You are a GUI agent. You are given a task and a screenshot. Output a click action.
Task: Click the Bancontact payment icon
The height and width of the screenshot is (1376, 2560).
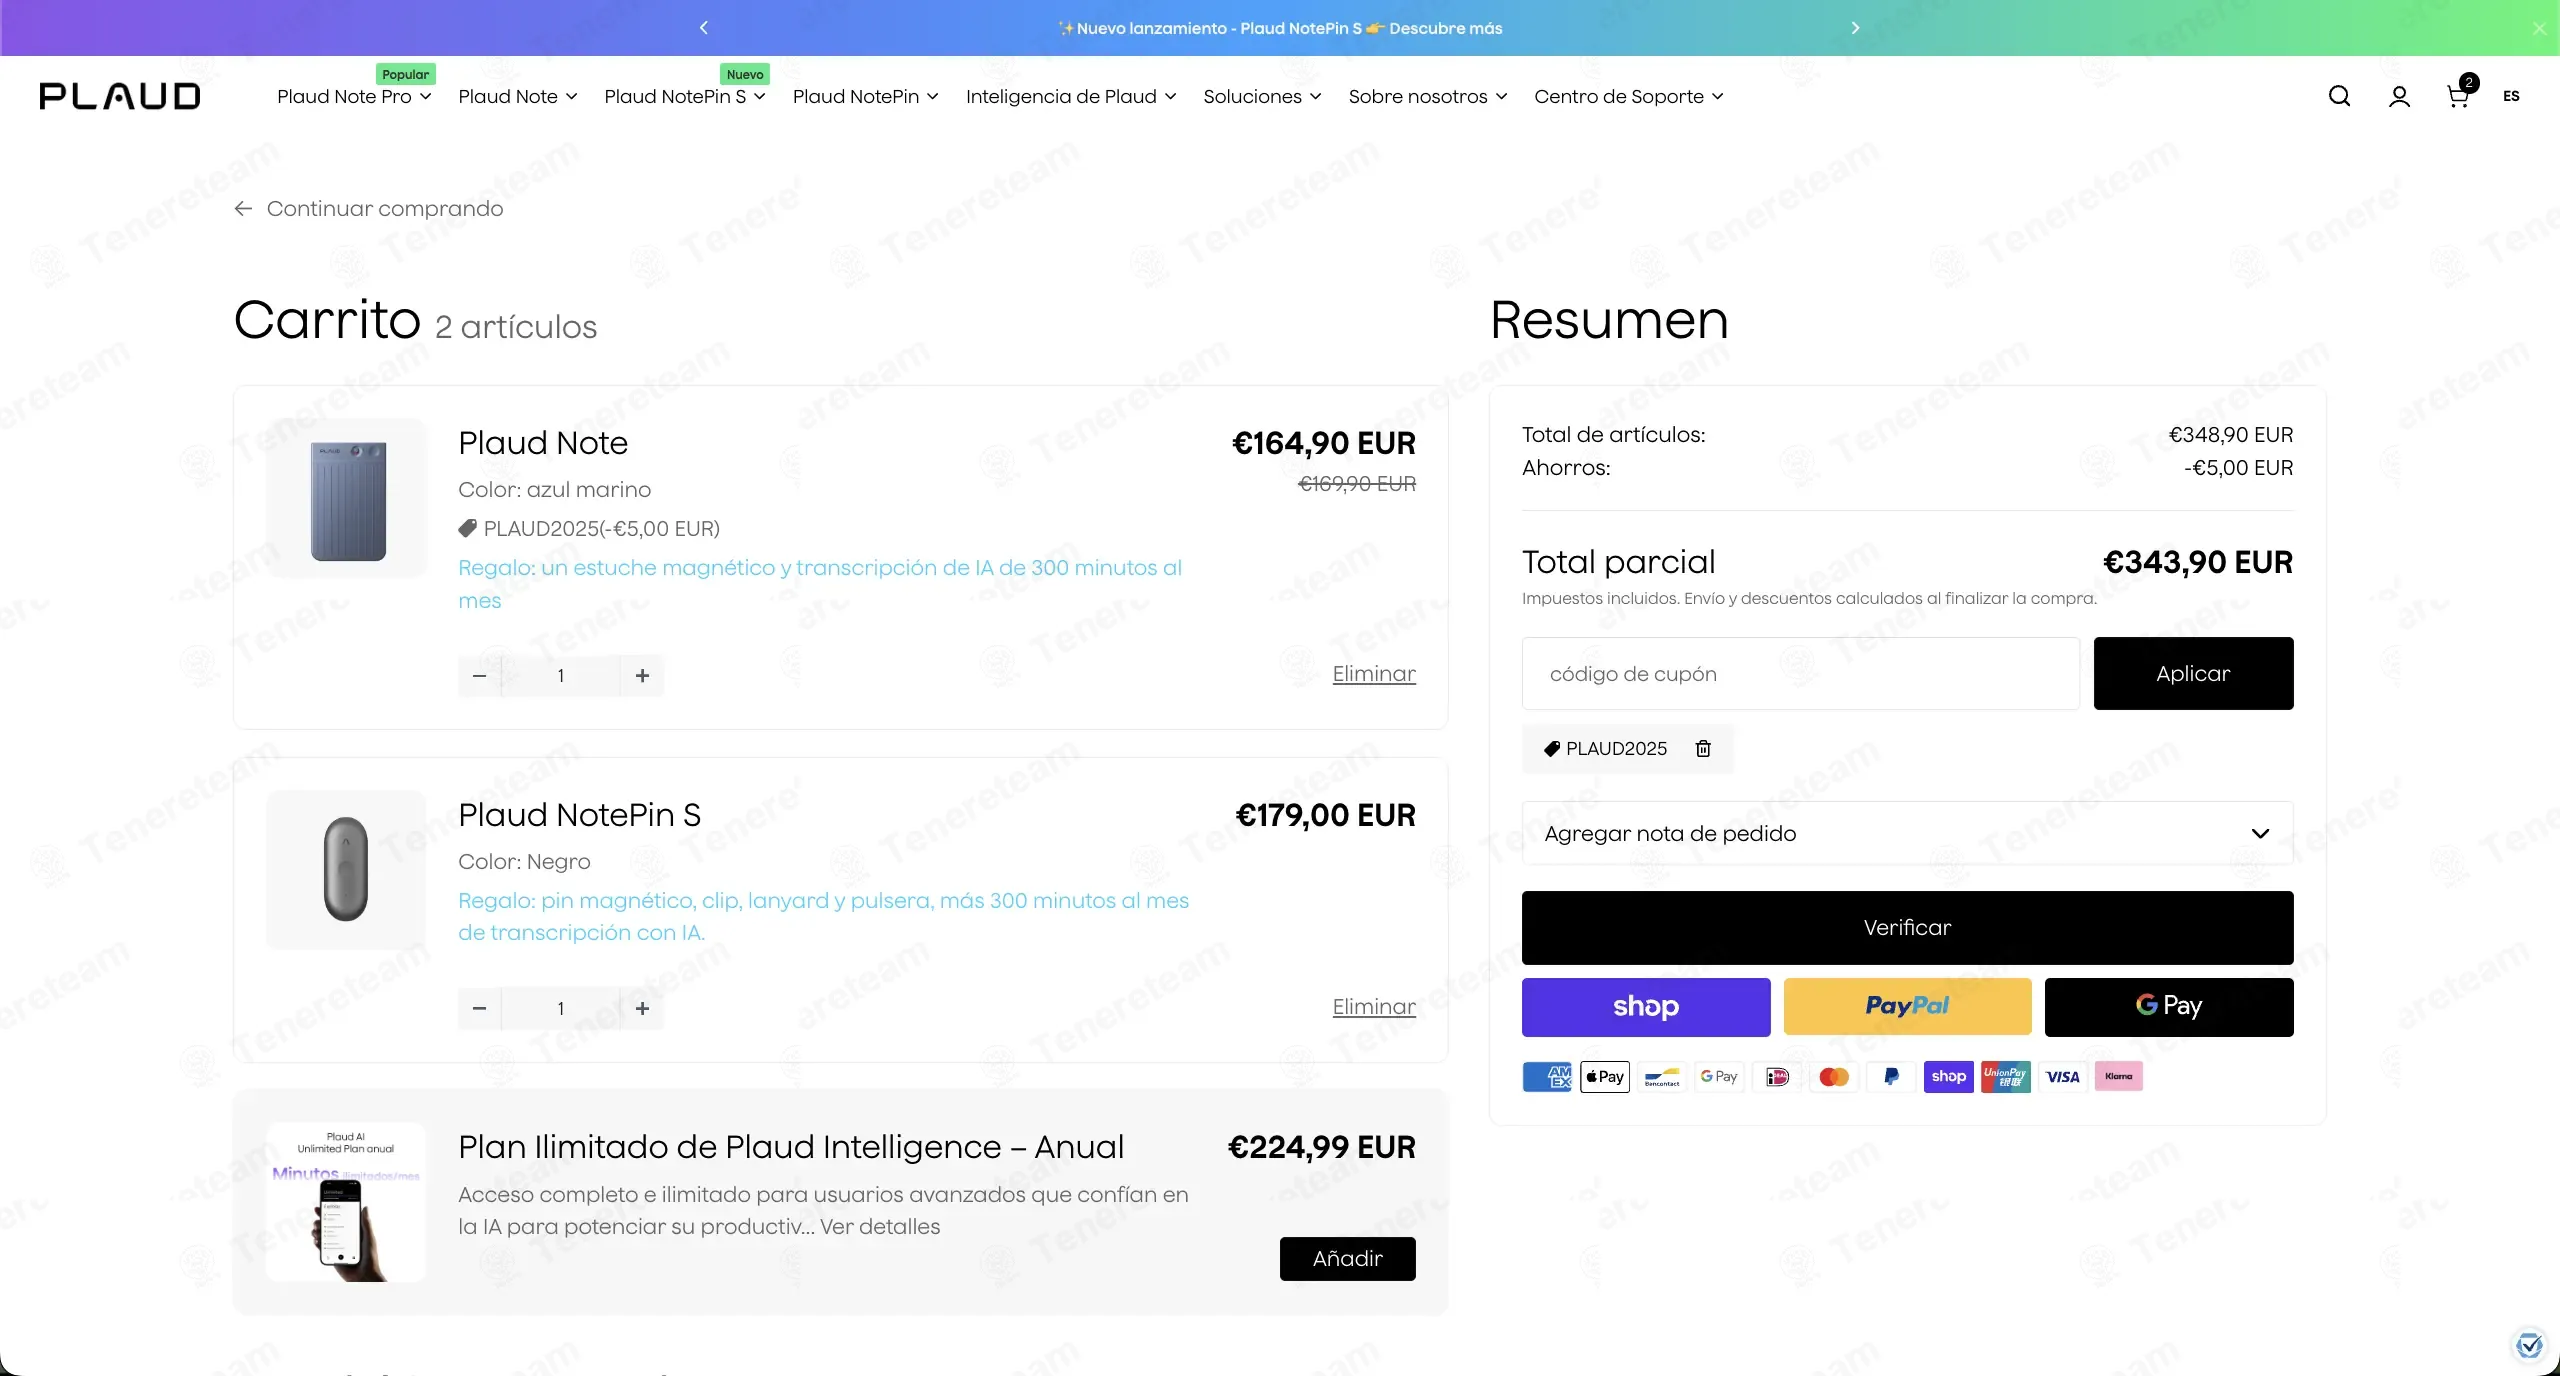pos(1662,1077)
